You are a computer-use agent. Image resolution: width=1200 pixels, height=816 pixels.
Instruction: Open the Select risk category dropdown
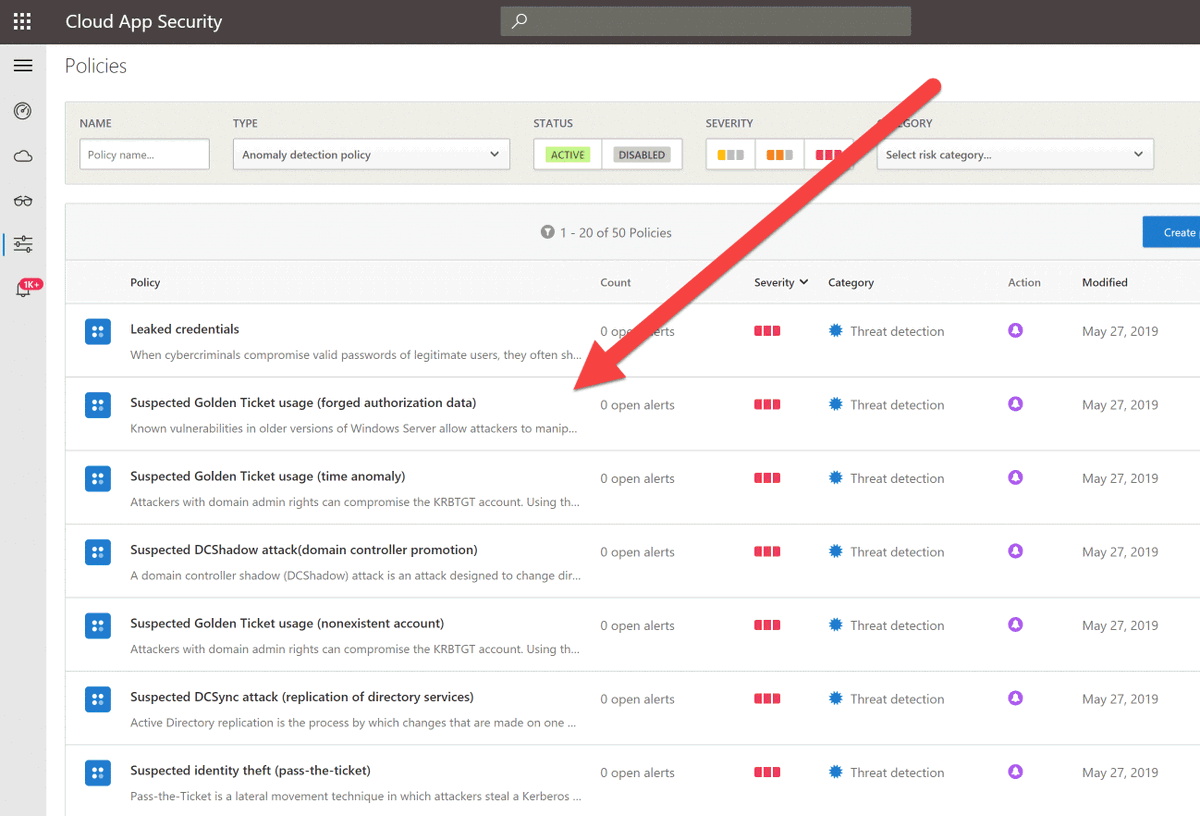(1015, 154)
